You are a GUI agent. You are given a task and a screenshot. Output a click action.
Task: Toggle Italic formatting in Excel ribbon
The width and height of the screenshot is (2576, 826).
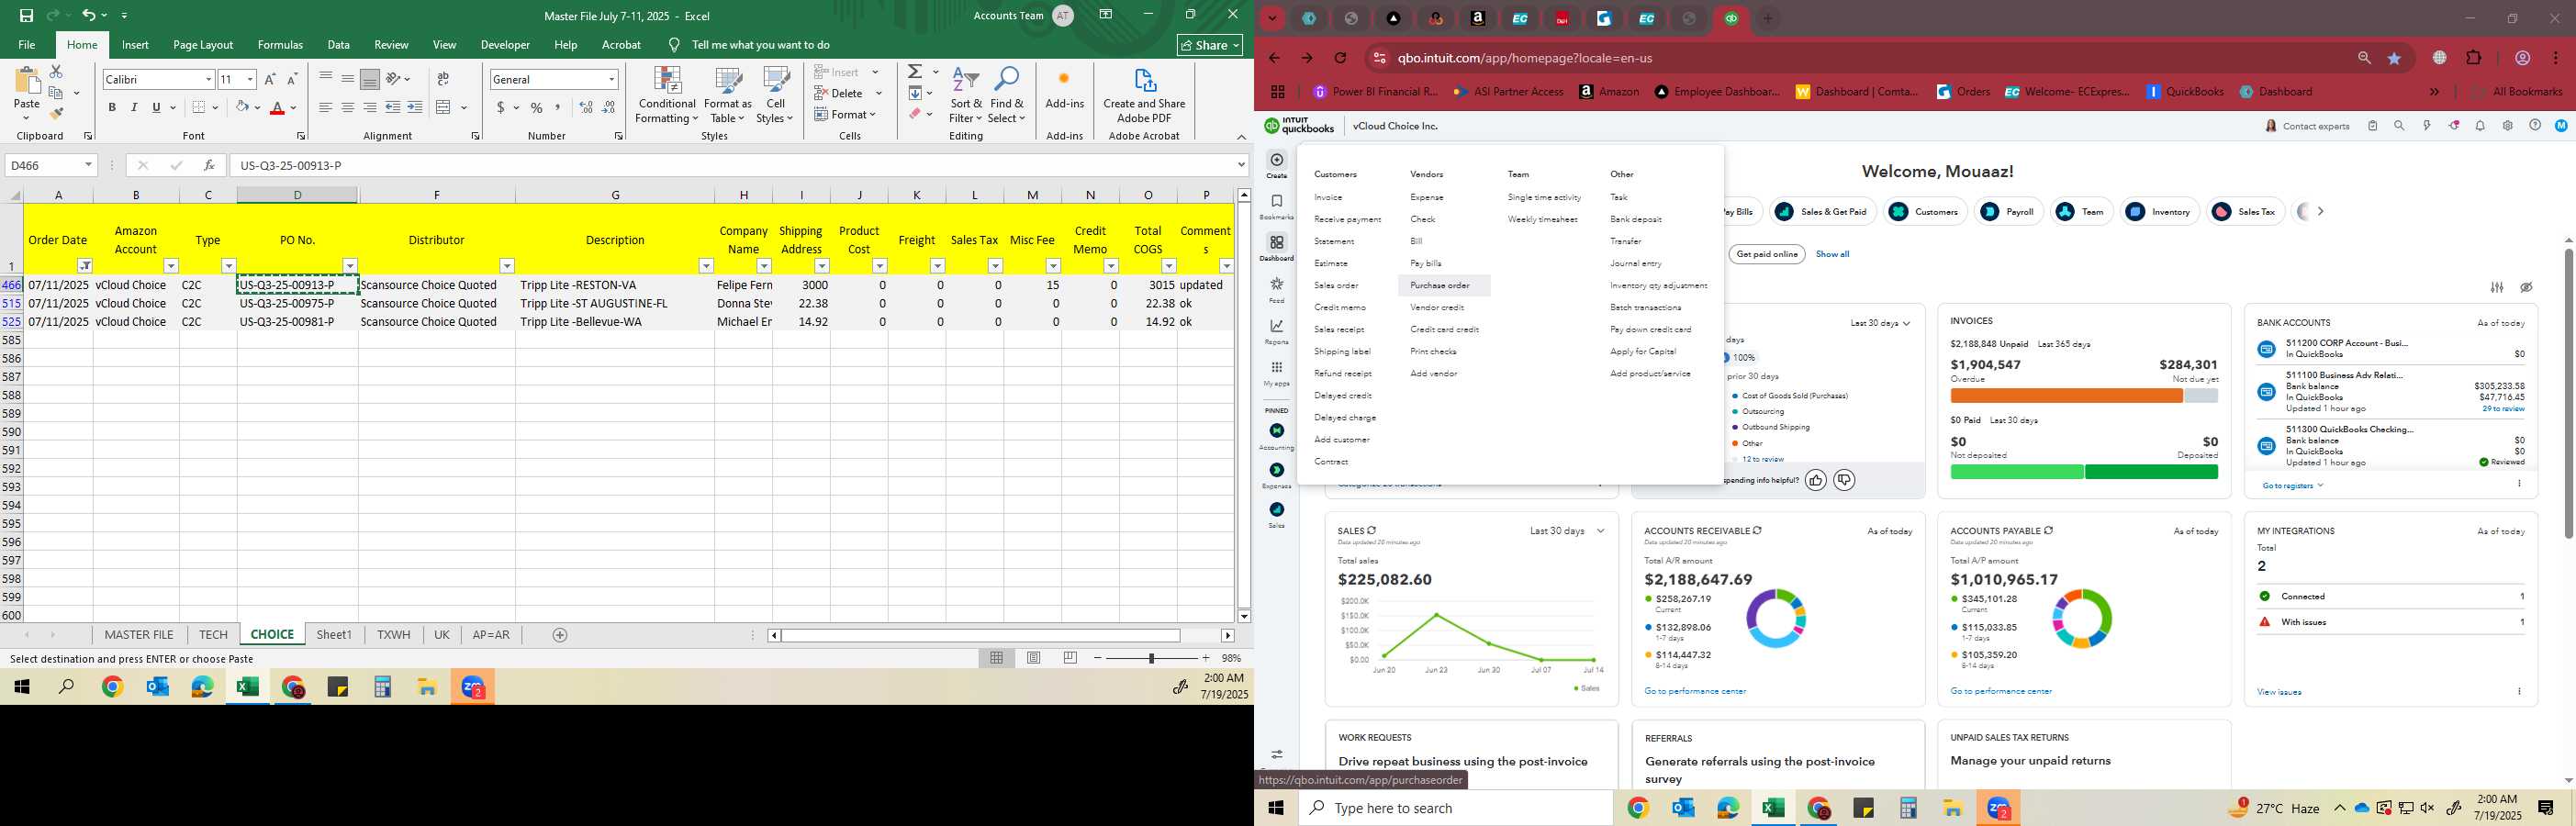tap(134, 108)
